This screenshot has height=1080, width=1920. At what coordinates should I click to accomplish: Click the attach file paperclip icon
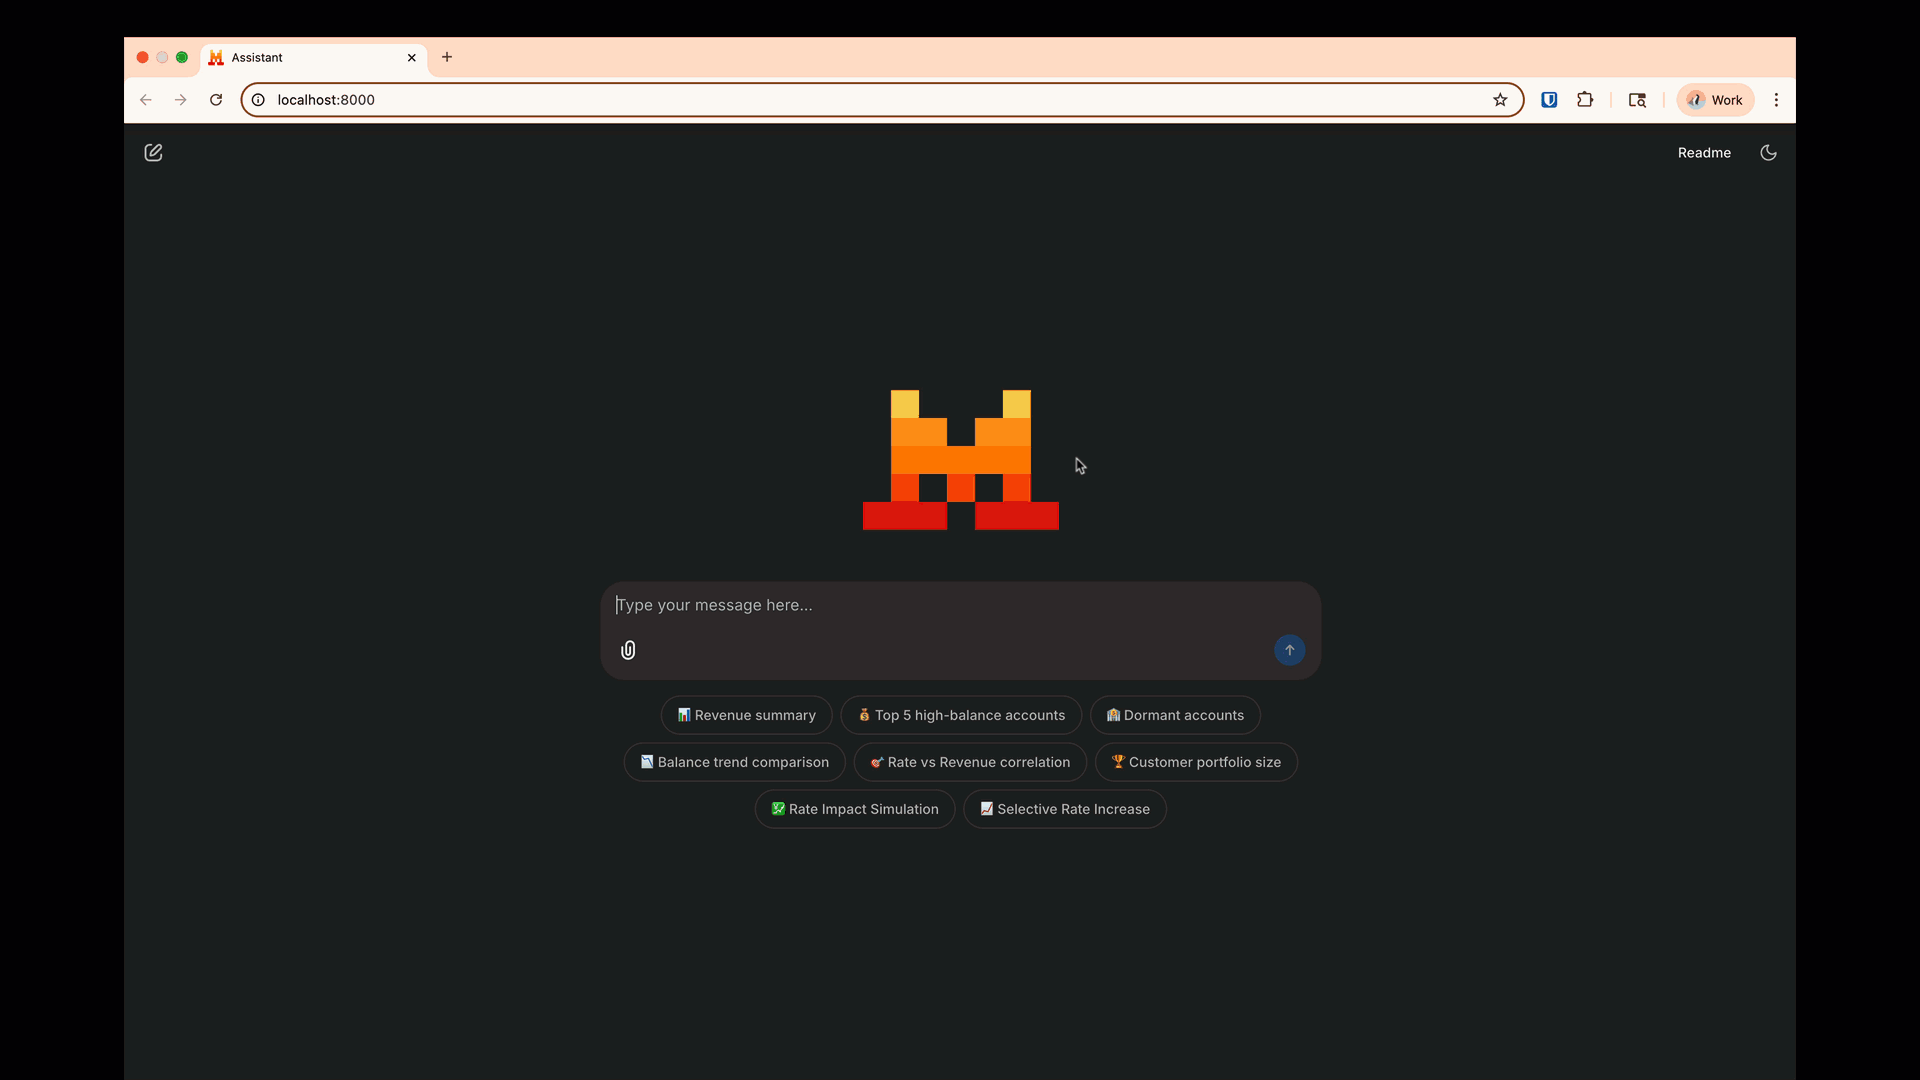pyautogui.click(x=628, y=651)
